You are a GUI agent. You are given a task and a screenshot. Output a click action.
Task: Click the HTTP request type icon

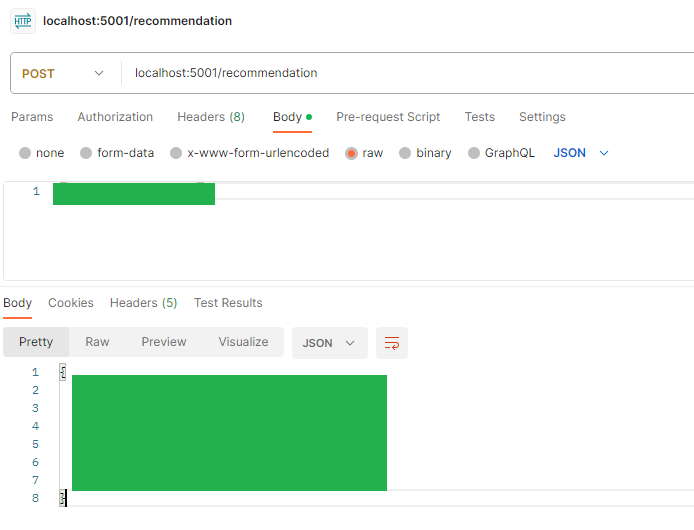(23, 21)
